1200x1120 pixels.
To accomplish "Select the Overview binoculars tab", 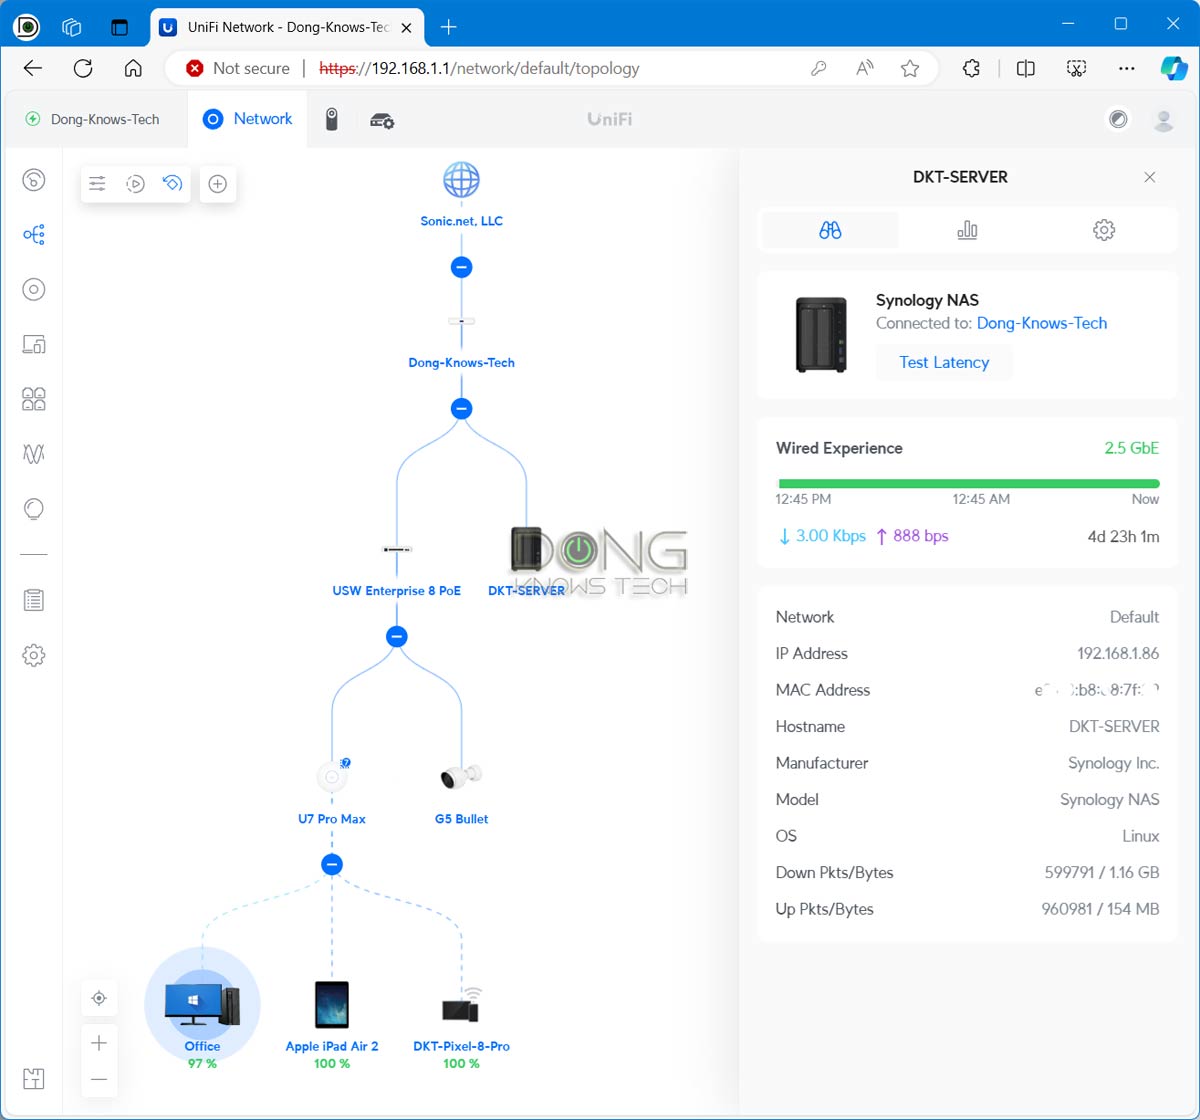I will coord(830,230).
